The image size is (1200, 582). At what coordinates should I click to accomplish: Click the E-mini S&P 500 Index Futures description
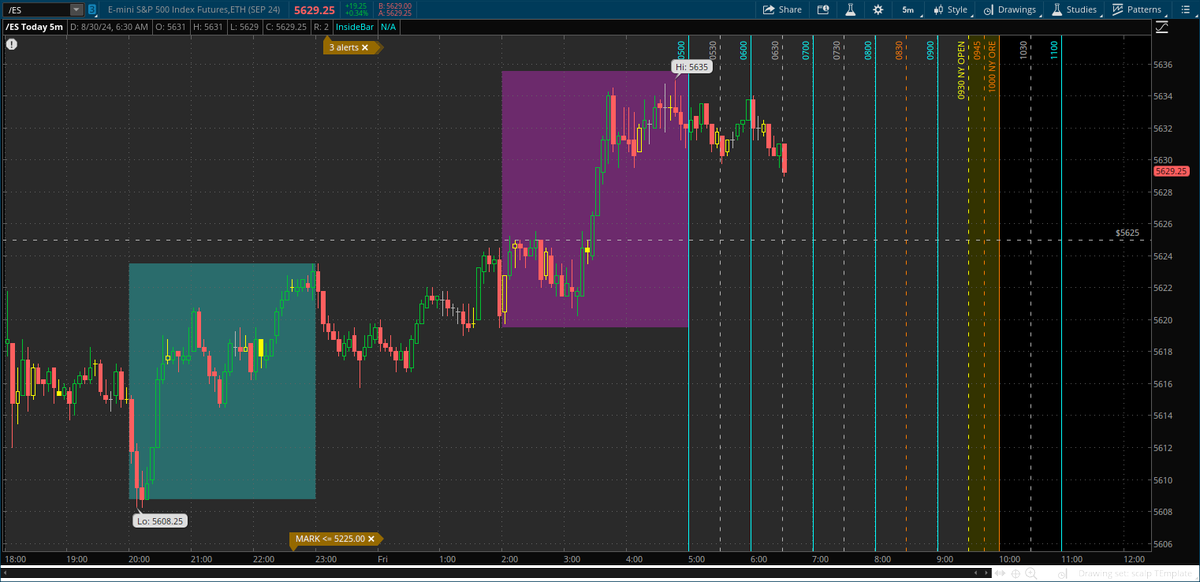[x=194, y=10]
